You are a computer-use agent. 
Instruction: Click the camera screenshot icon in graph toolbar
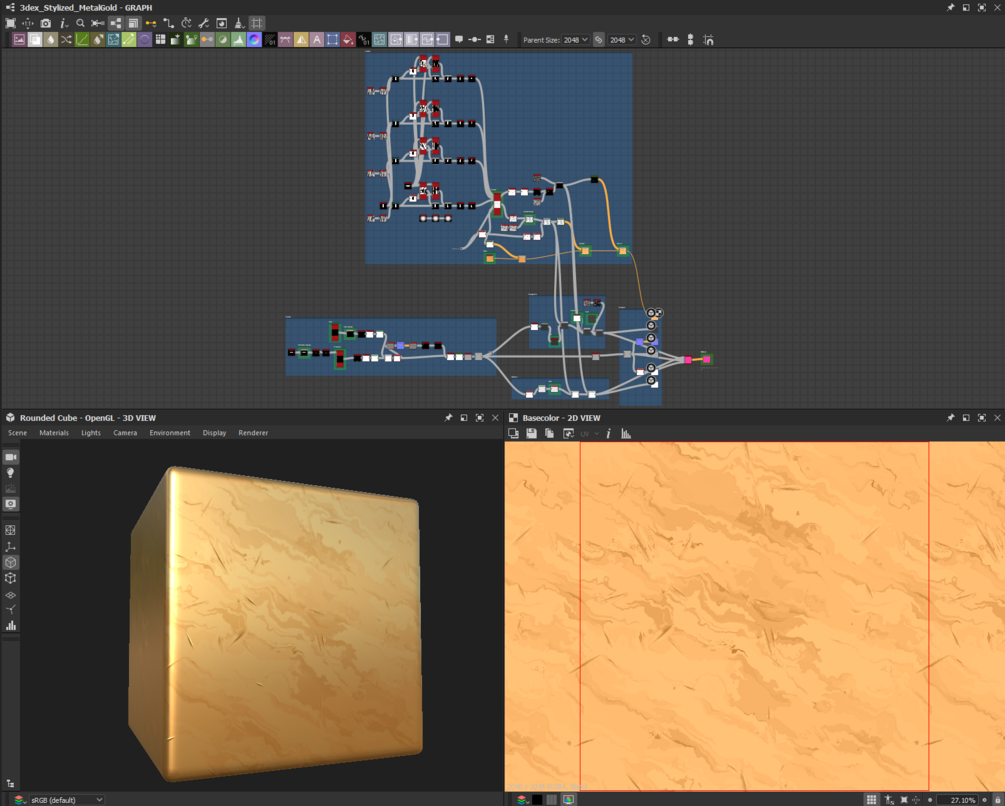46,23
